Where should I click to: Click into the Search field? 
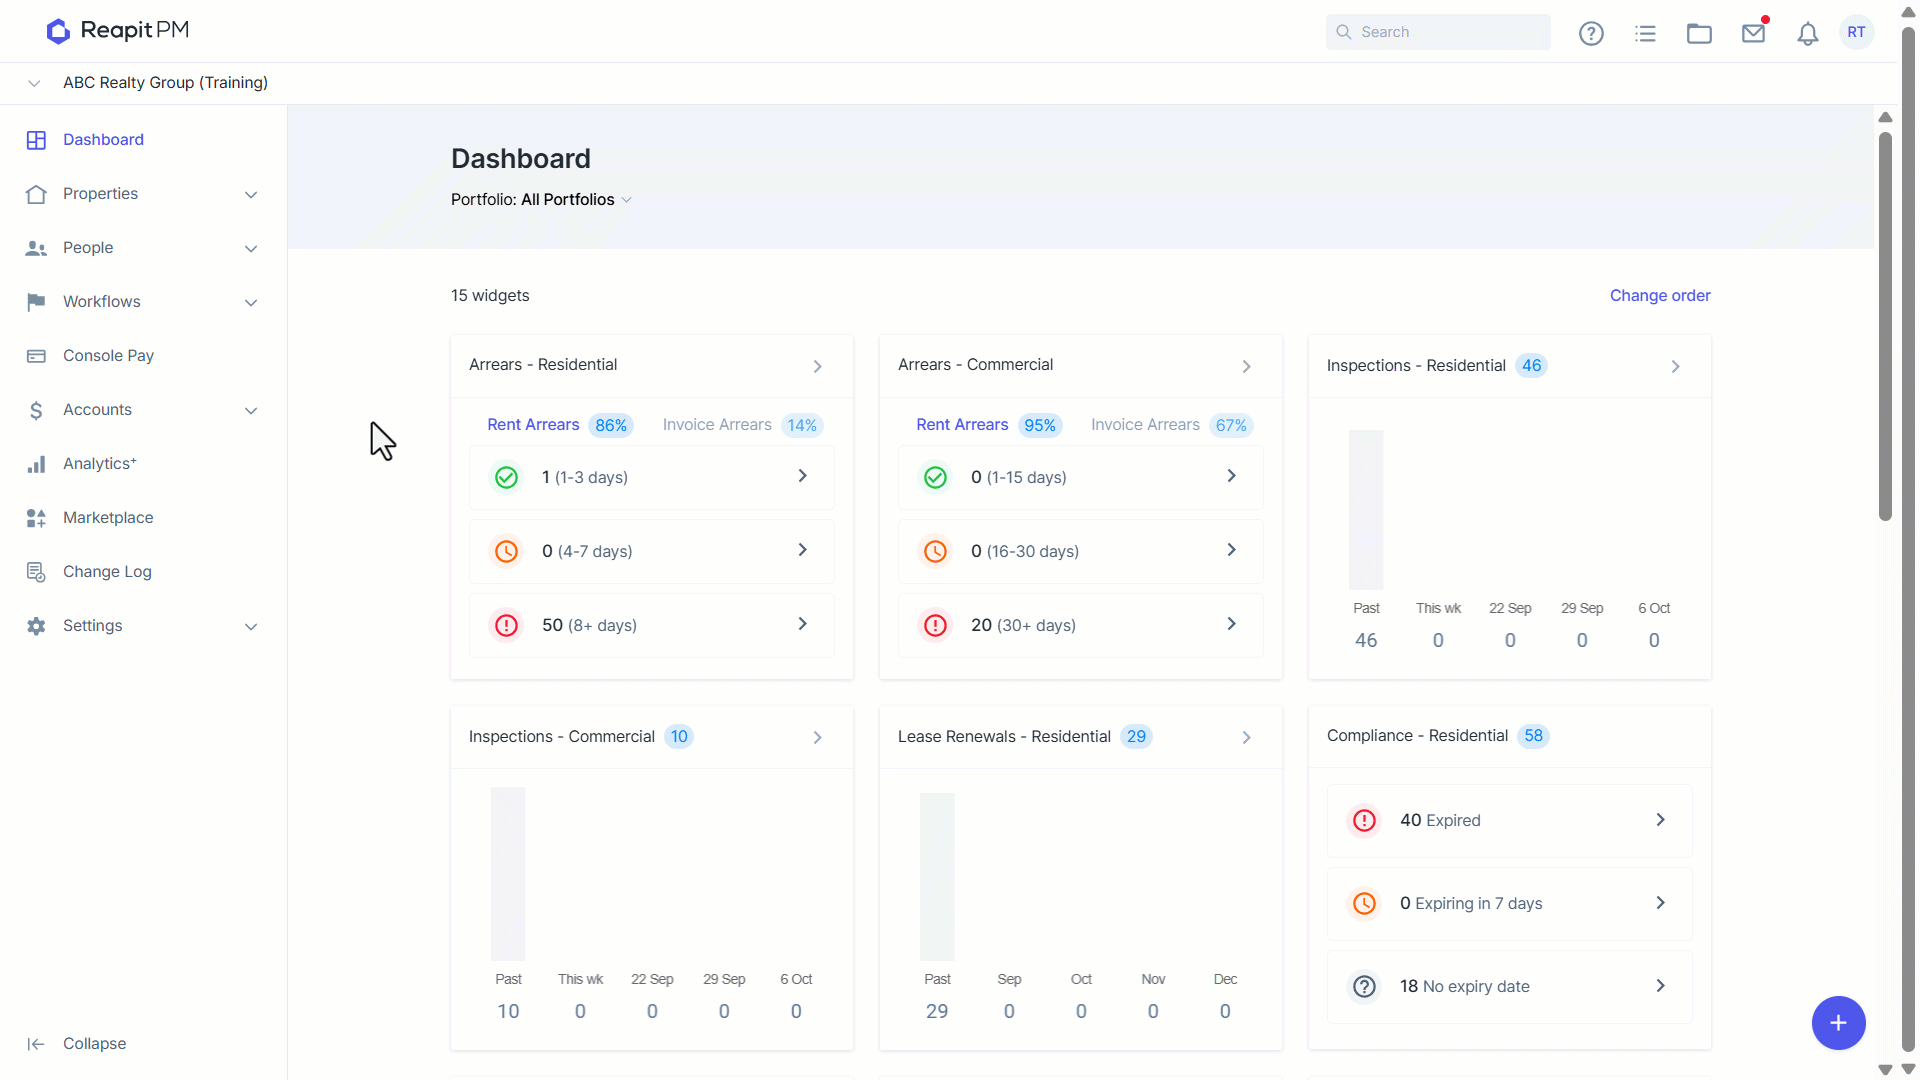point(1438,32)
